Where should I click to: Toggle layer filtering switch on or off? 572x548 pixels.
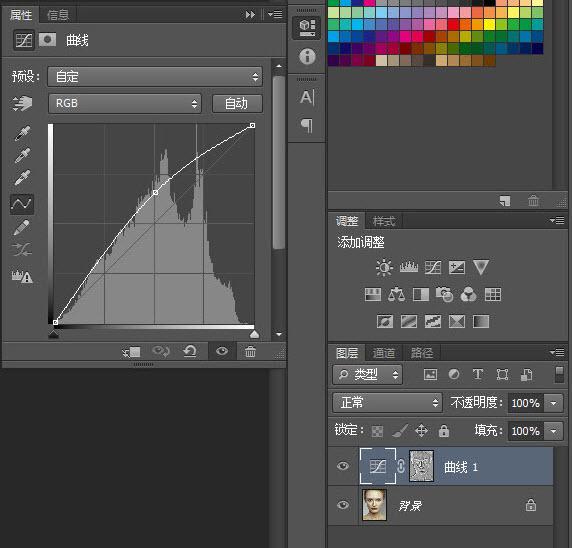tap(559, 375)
